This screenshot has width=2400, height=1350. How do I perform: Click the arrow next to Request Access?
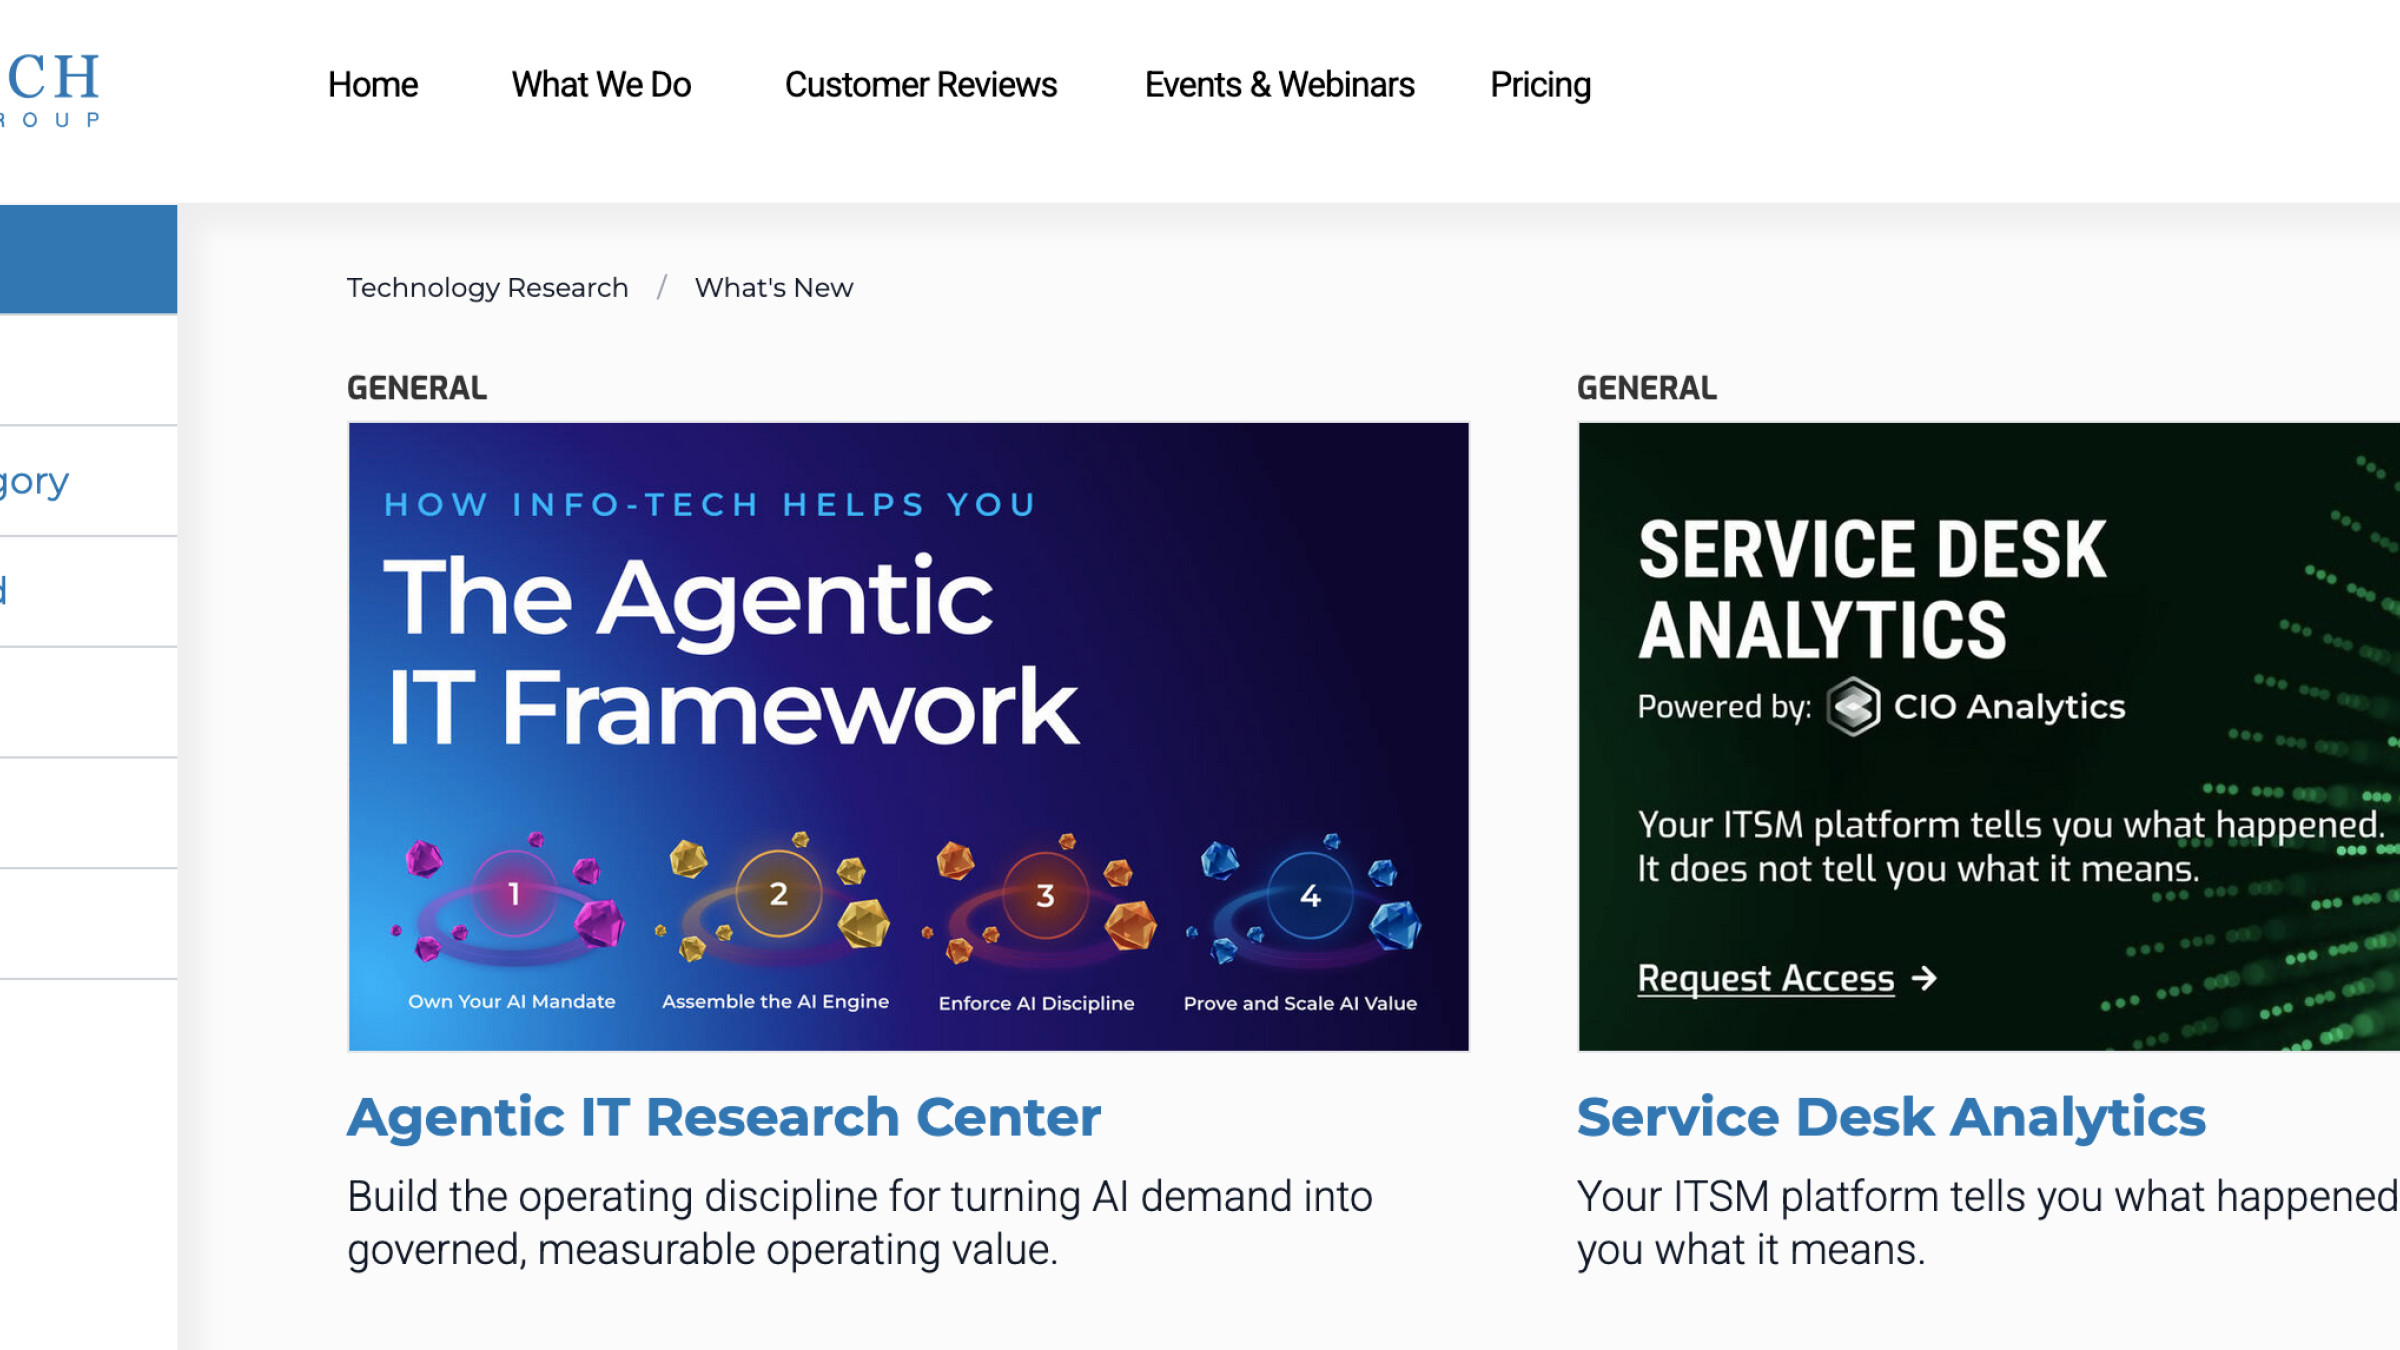click(1924, 977)
